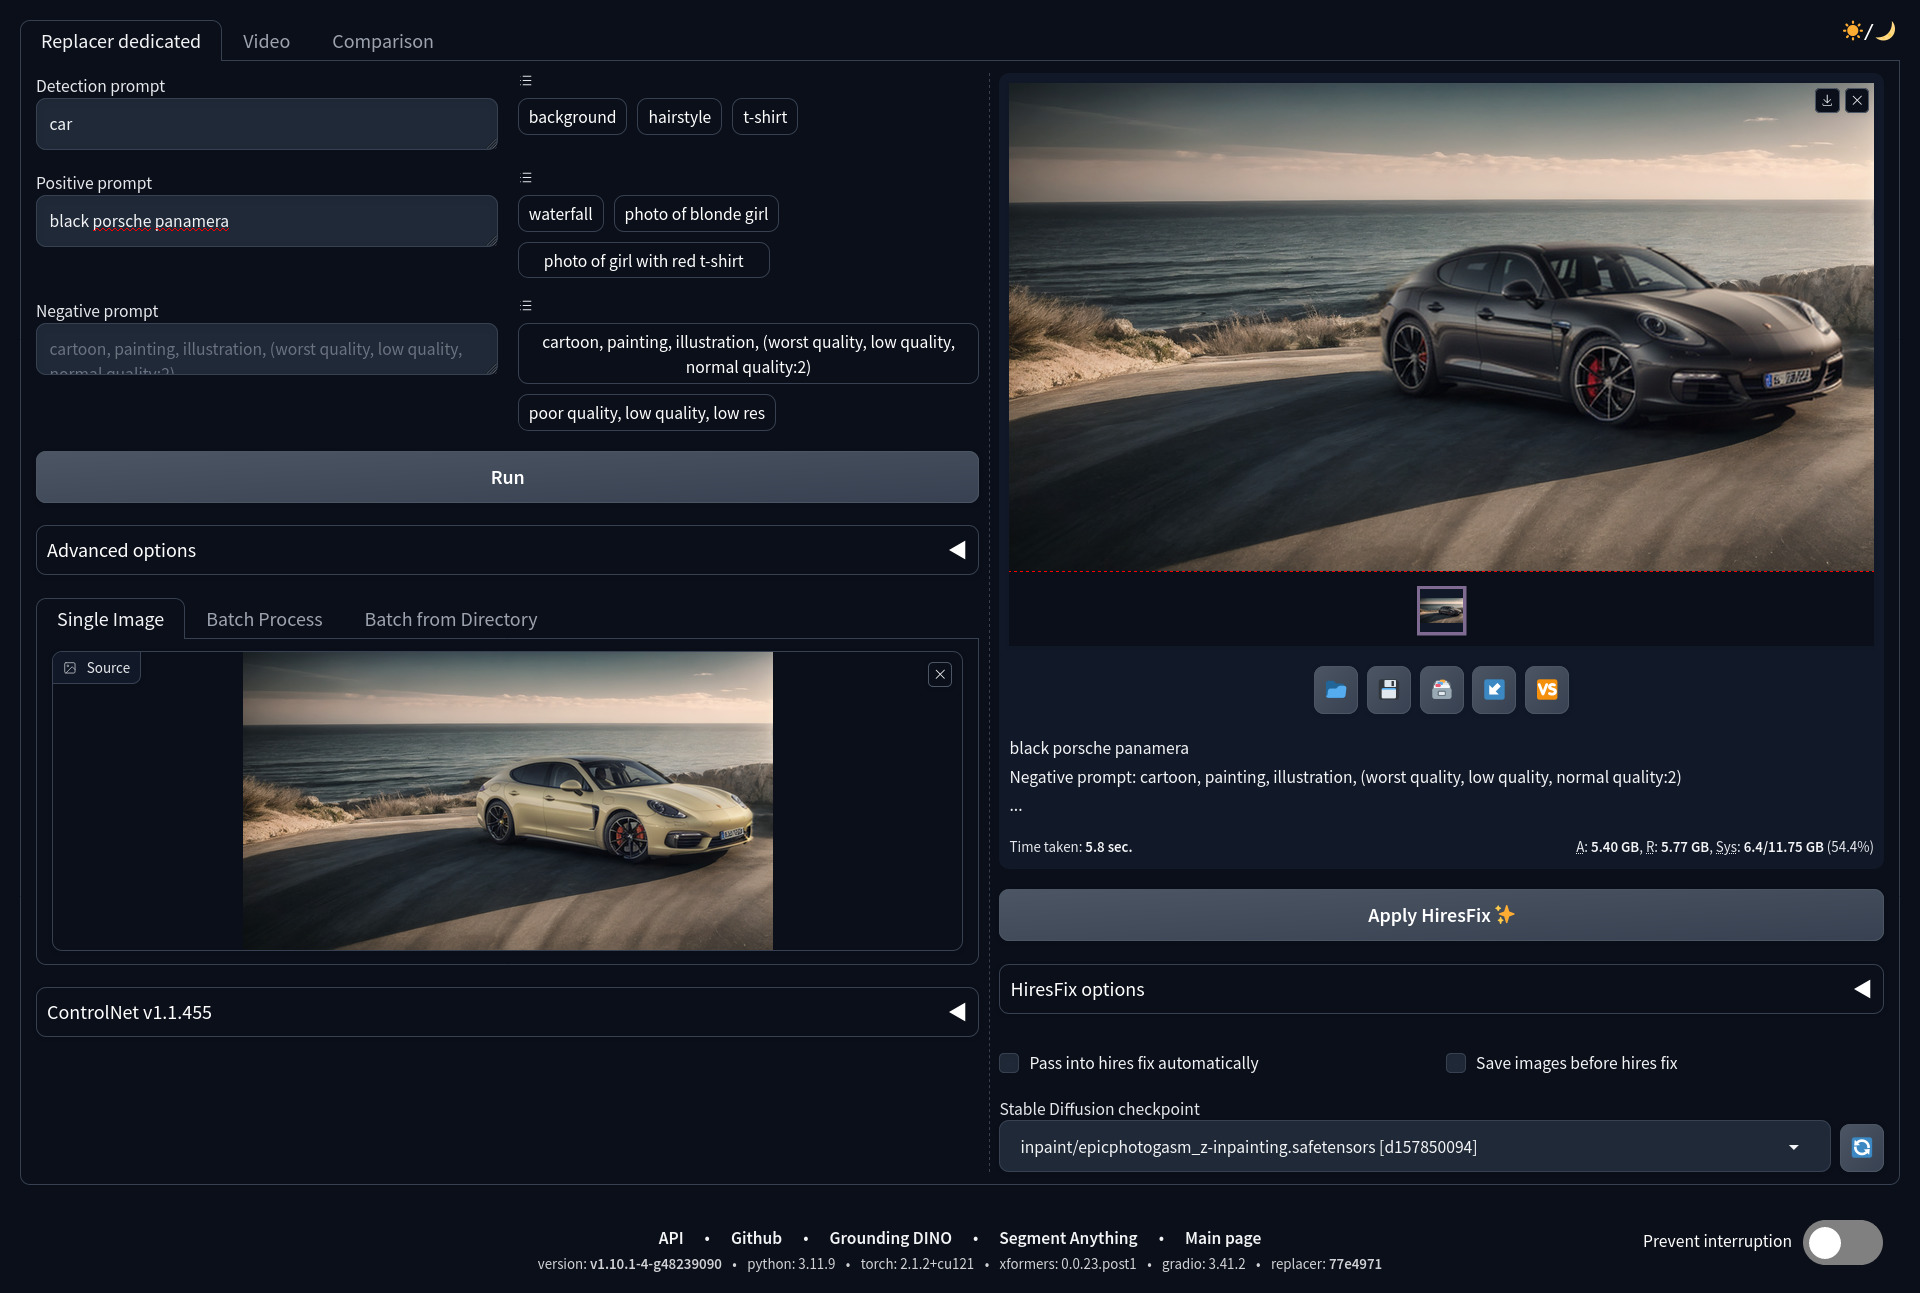Switch to Batch Process tab

coord(264,618)
